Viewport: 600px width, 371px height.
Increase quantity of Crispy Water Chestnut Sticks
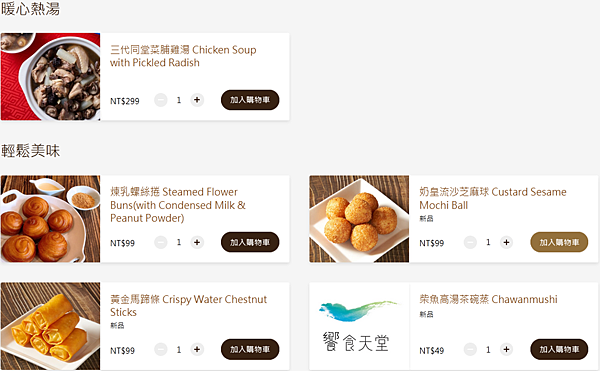[197, 350]
